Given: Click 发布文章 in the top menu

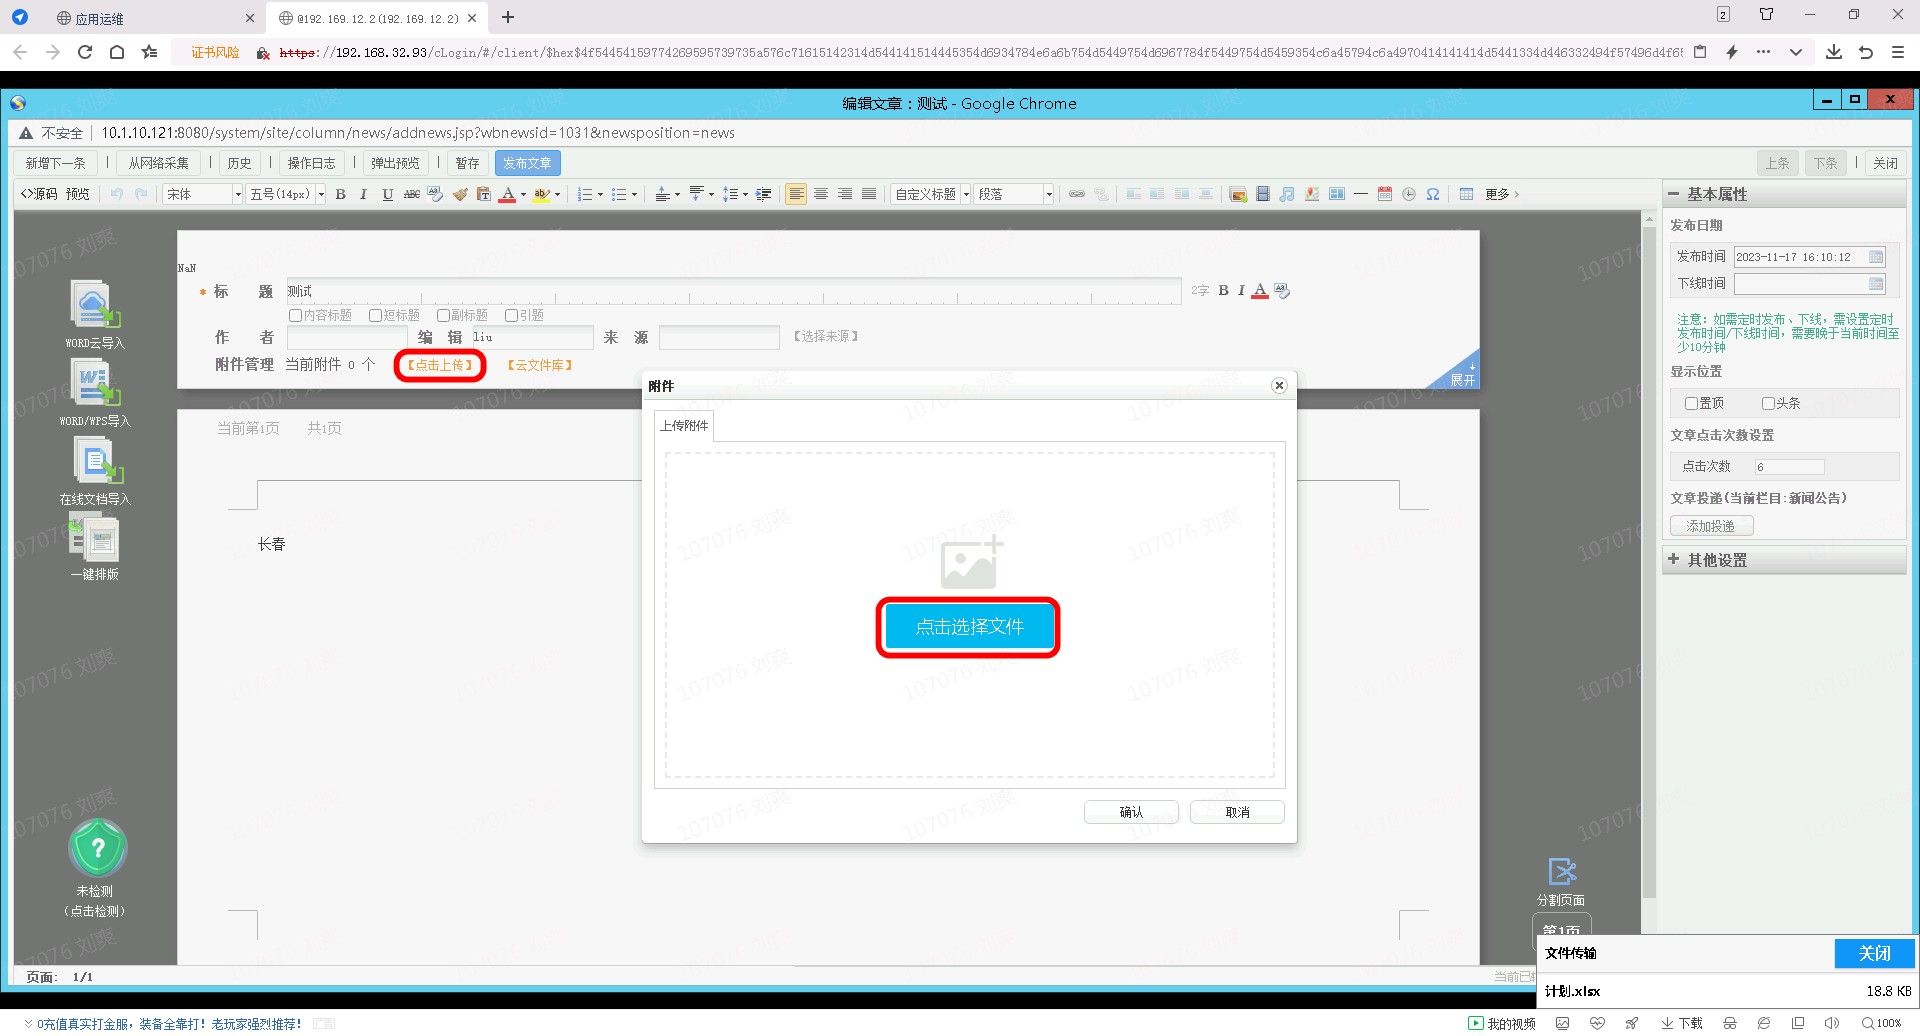Looking at the screenshot, I should click(527, 163).
